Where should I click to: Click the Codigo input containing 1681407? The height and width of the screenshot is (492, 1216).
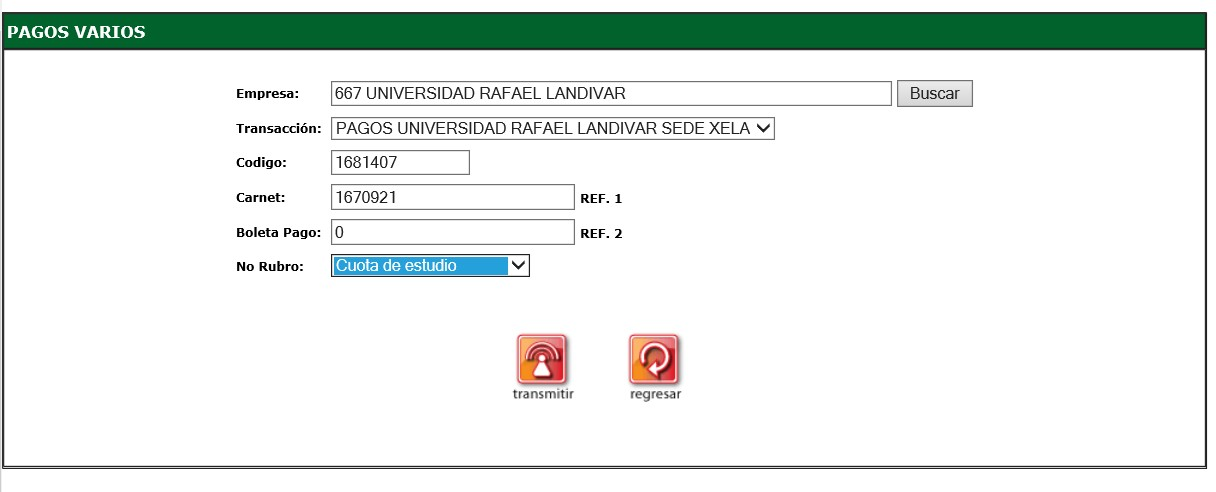tap(399, 162)
